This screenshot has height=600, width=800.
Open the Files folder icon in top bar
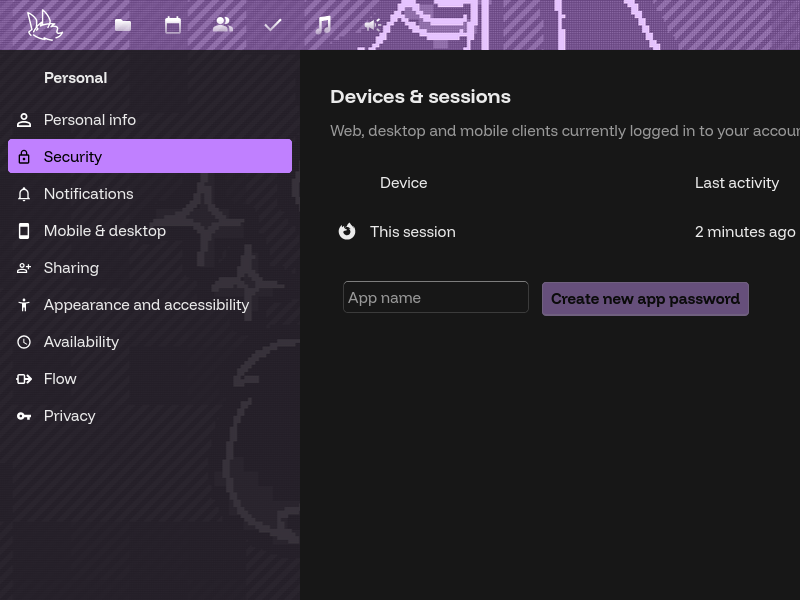point(122,25)
